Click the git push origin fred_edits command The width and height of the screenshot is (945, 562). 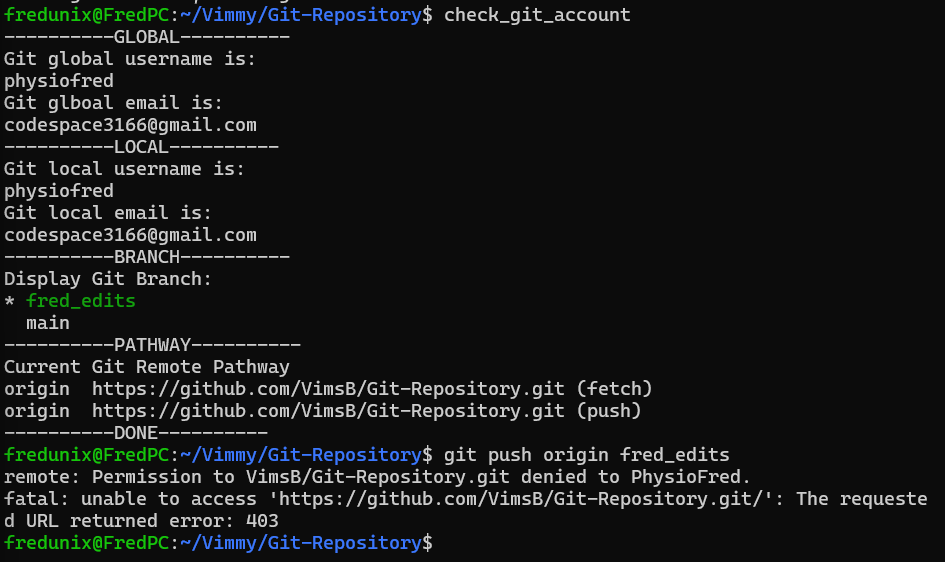(x=586, y=455)
